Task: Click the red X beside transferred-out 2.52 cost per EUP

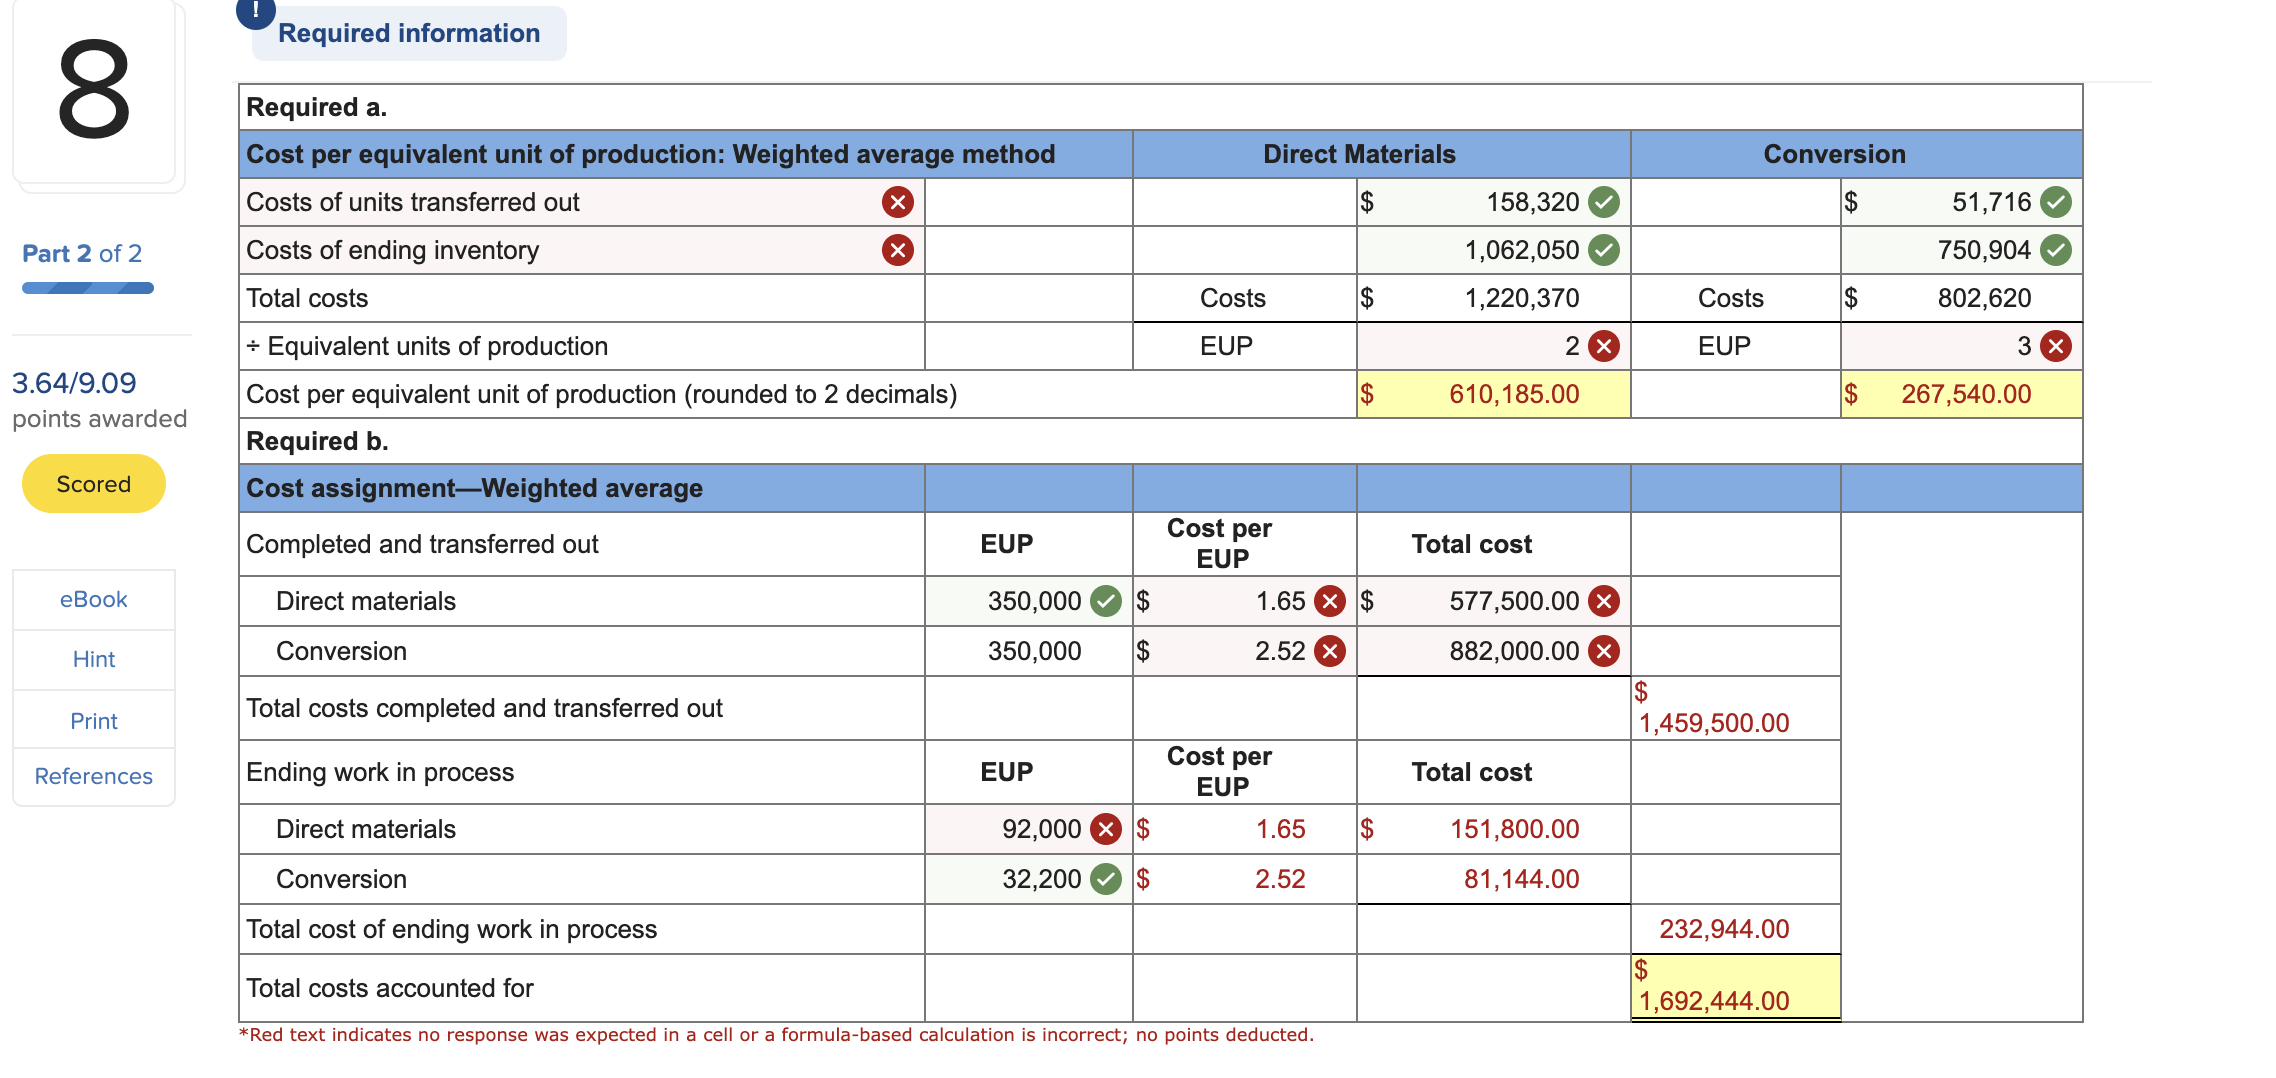Action: point(1330,651)
